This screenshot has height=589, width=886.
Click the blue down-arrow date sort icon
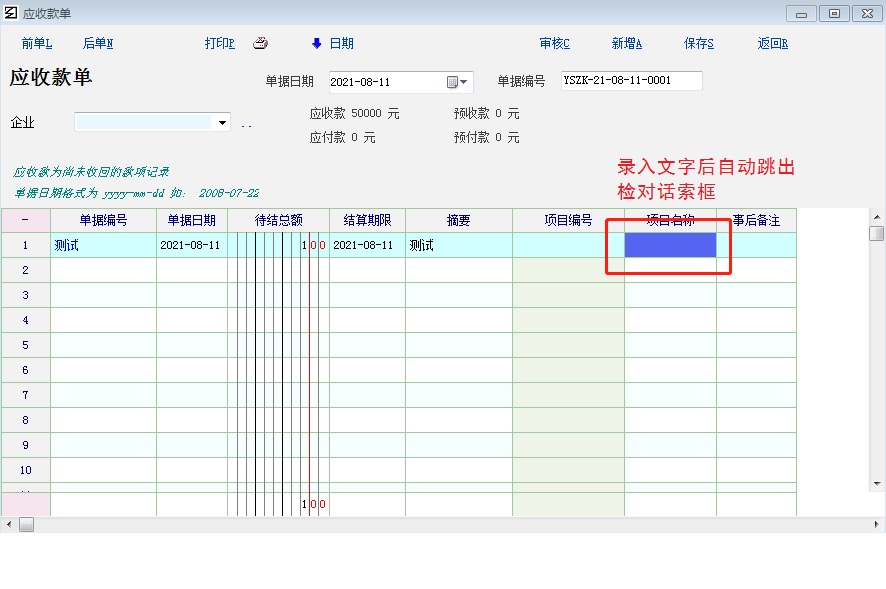316,43
